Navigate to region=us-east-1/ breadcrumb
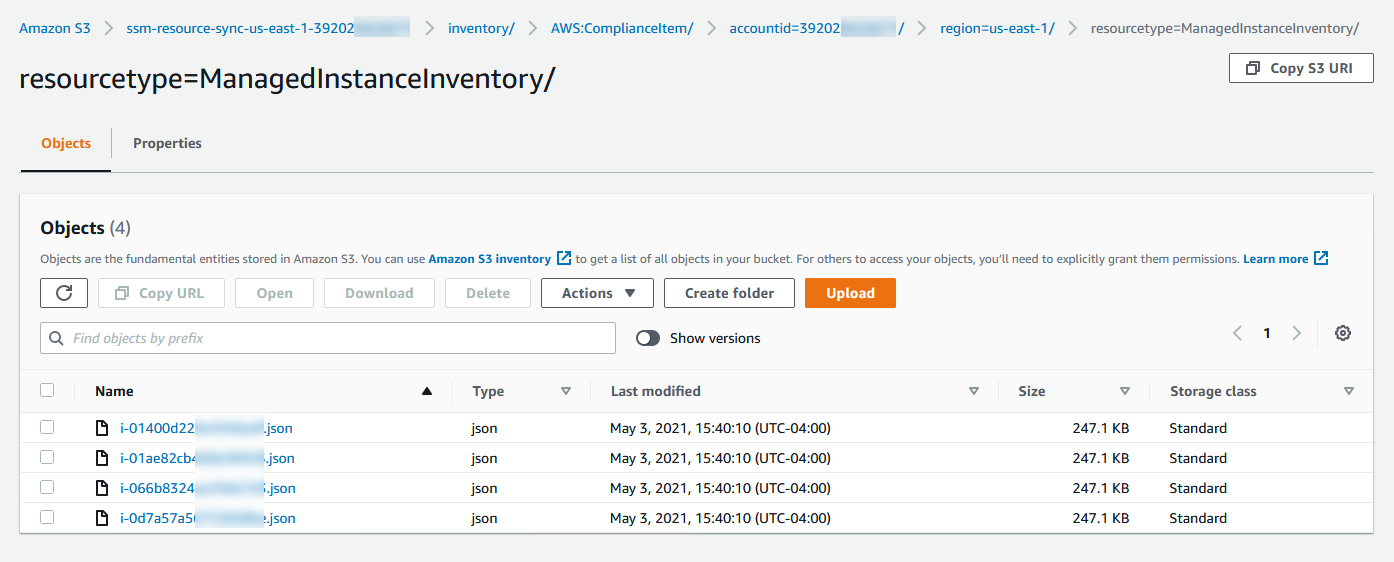The image size is (1394, 562). click(x=997, y=28)
